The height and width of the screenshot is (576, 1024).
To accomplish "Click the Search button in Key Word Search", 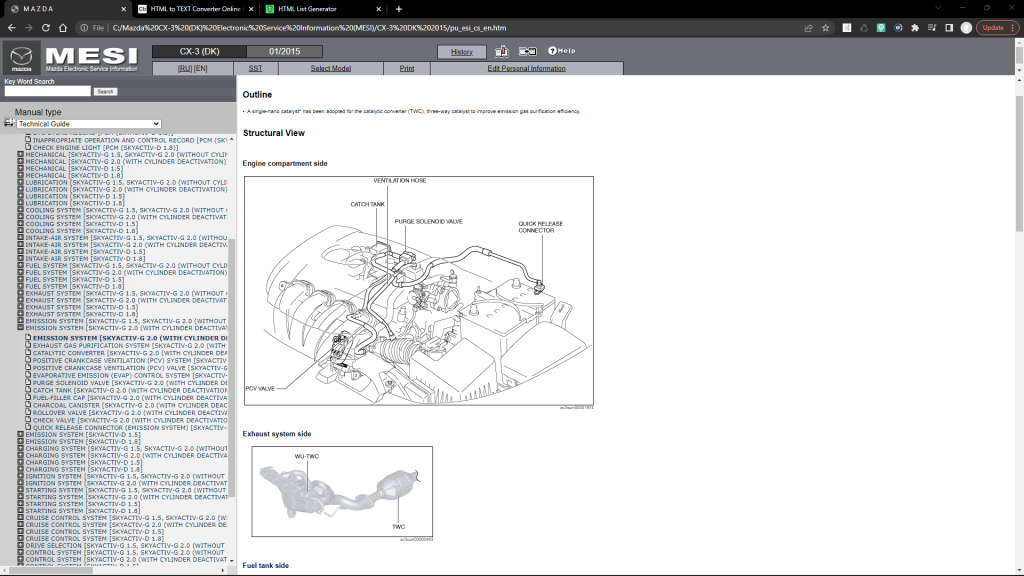I will (104, 90).
